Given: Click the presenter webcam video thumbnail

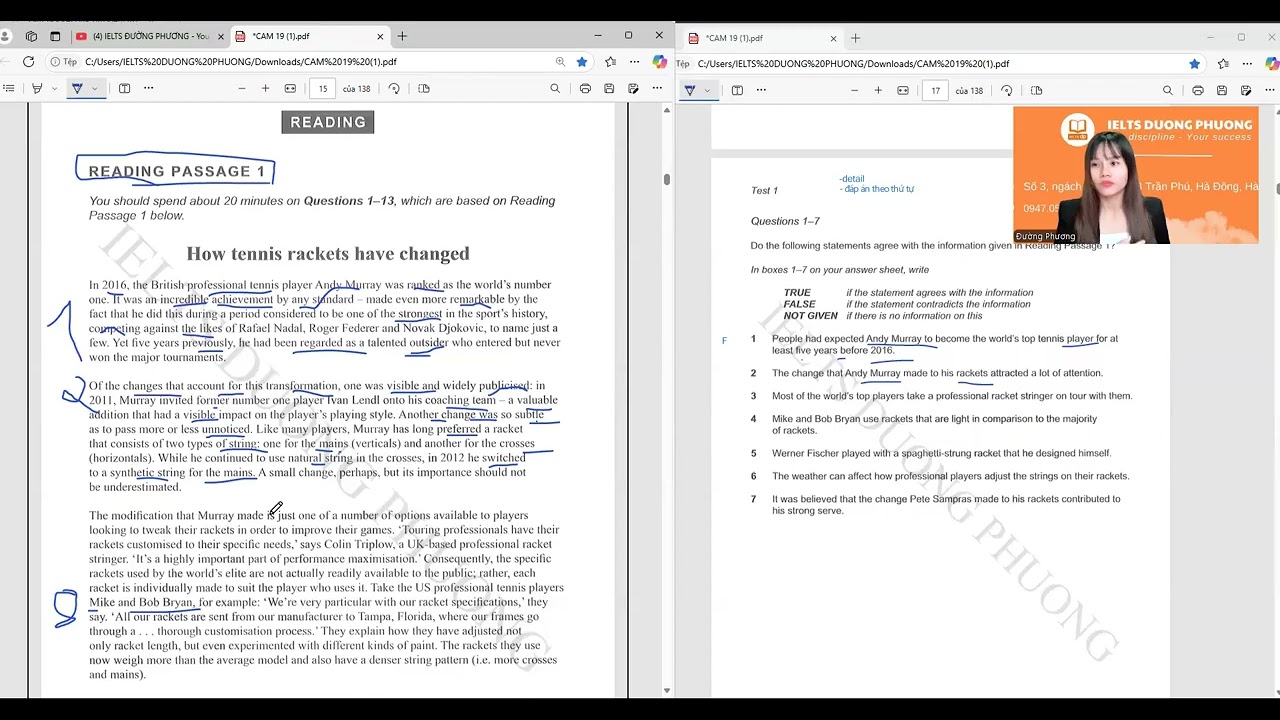Looking at the screenshot, I should [x=1135, y=175].
